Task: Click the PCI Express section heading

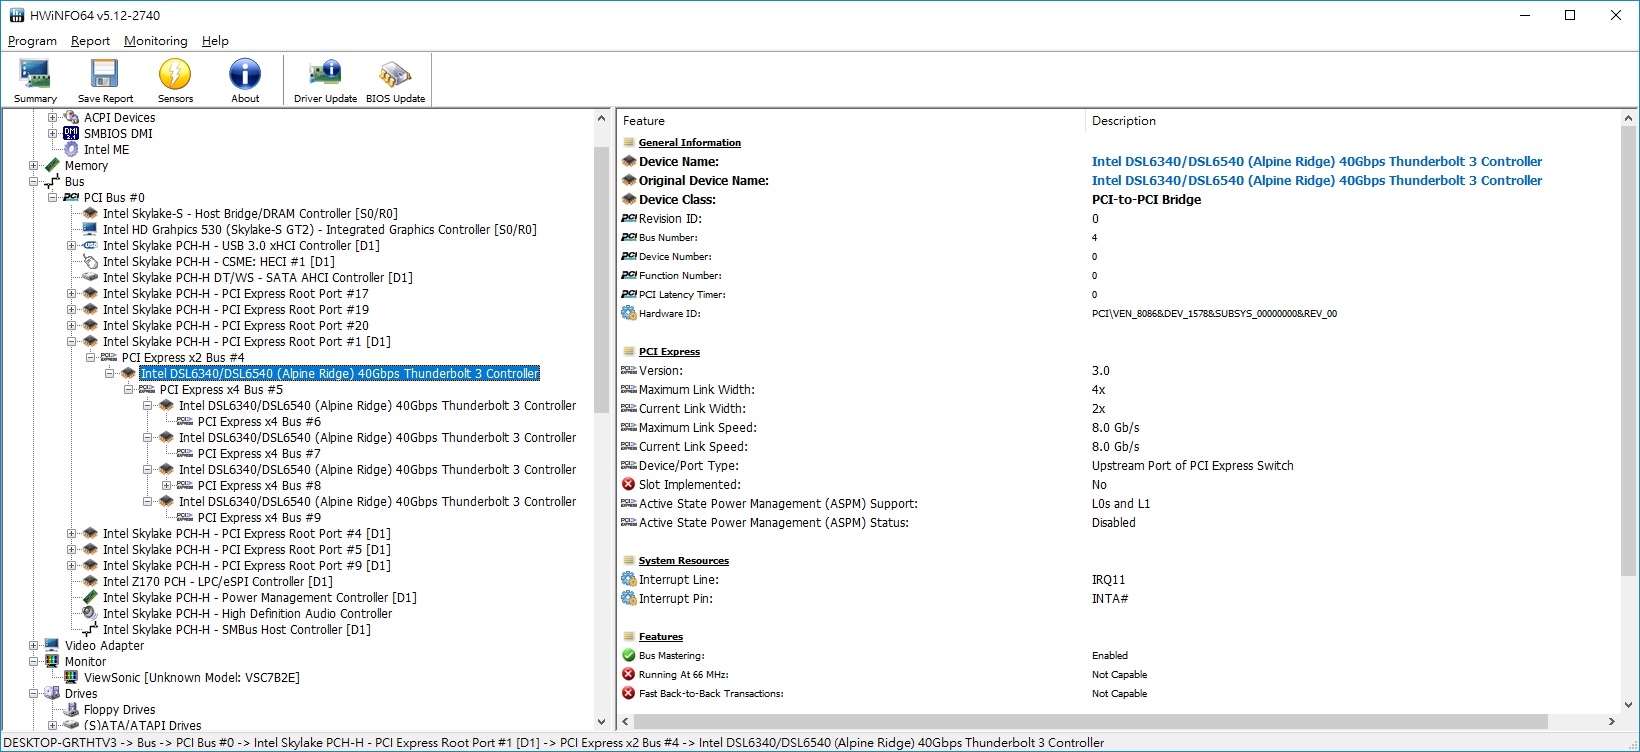Action: [x=669, y=351]
